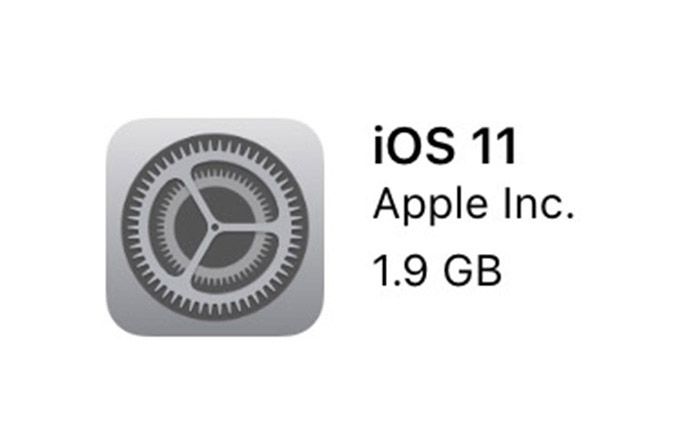Click the Settings gear app icon
Viewport: 684px width, 432px height.
coord(215,227)
